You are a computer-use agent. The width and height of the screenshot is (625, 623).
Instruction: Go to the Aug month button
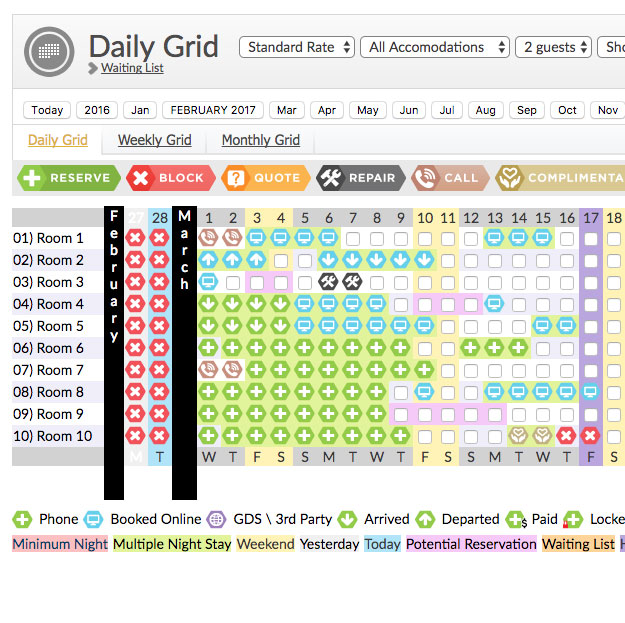(485, 110)
